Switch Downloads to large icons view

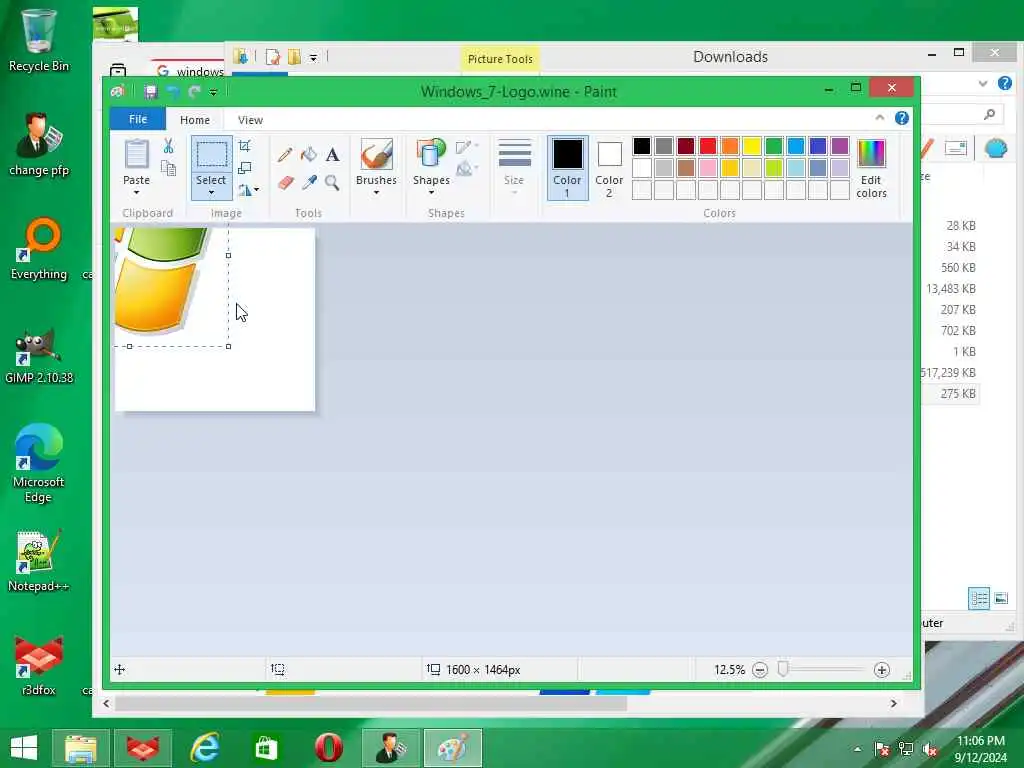1001,598
